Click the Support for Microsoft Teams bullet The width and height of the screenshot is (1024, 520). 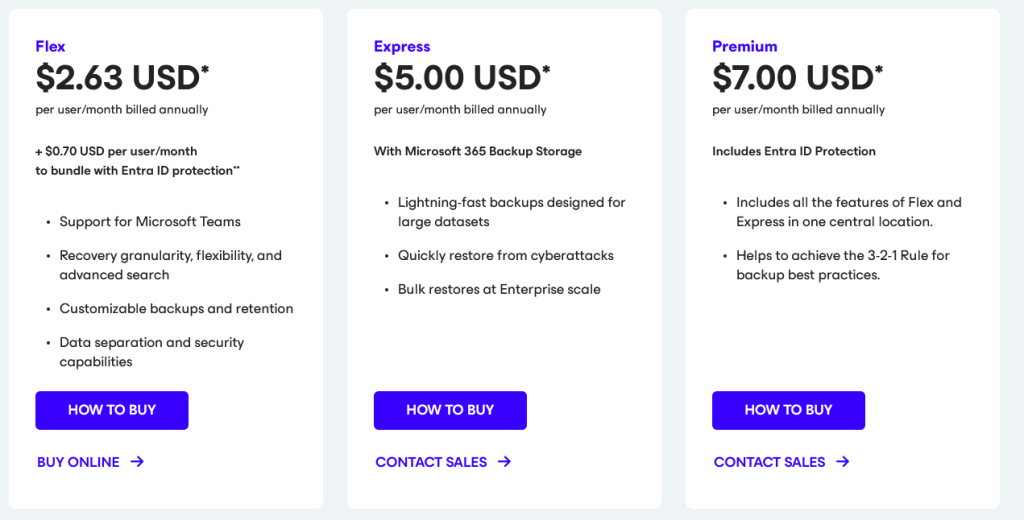click(150, 221)
